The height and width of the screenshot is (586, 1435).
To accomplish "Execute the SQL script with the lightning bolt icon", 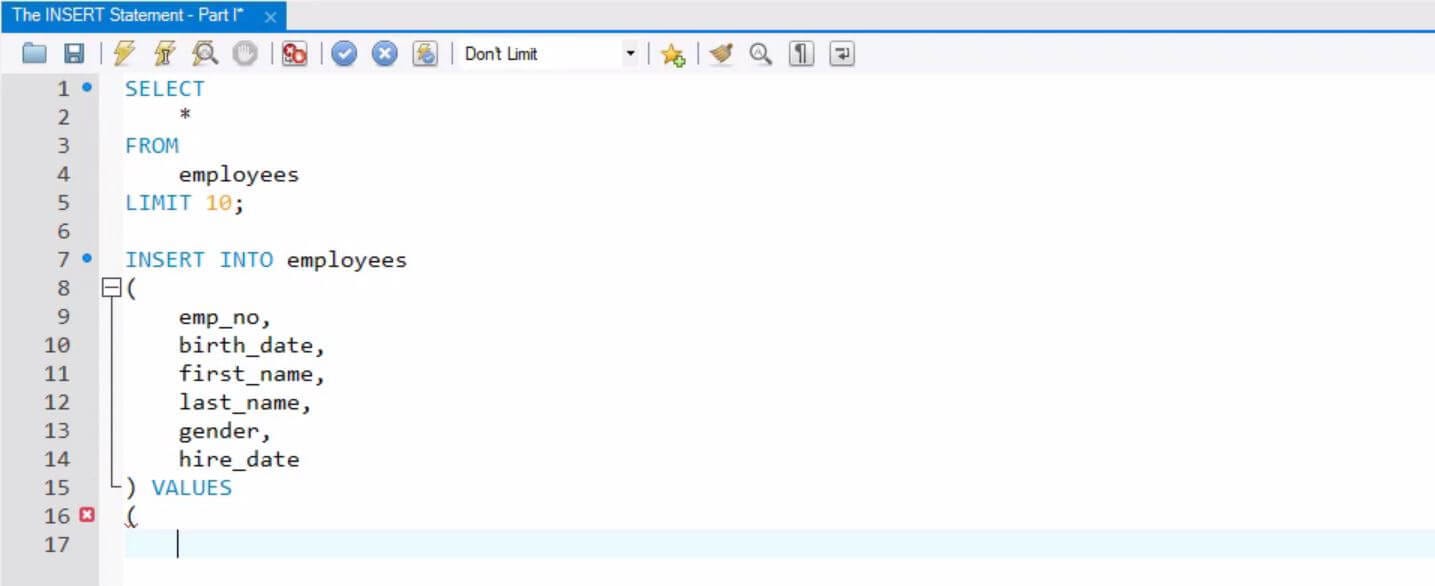I will click(x=125, y=53).
